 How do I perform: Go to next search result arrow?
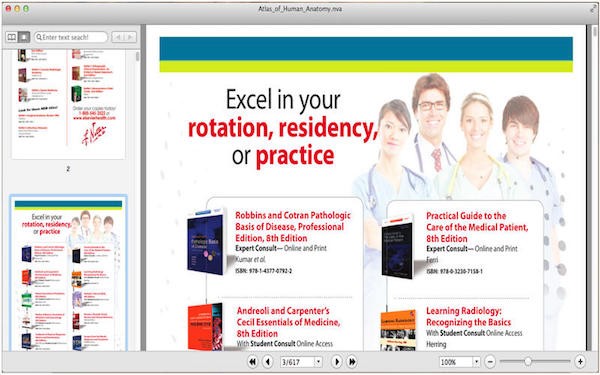[130, 37]
